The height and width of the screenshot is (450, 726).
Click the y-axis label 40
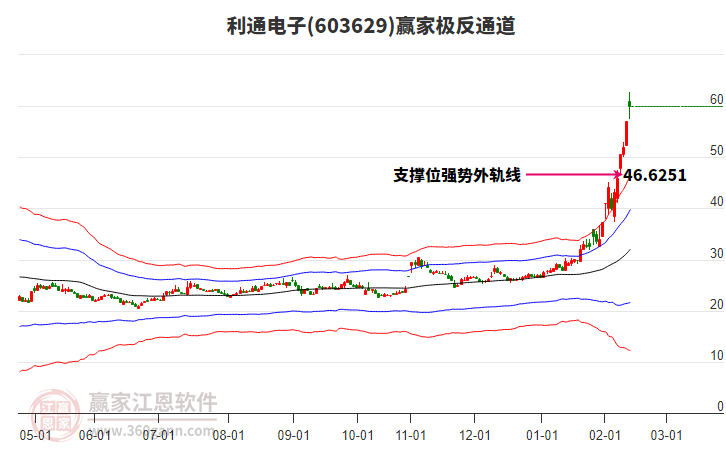(x=716, y=201)
